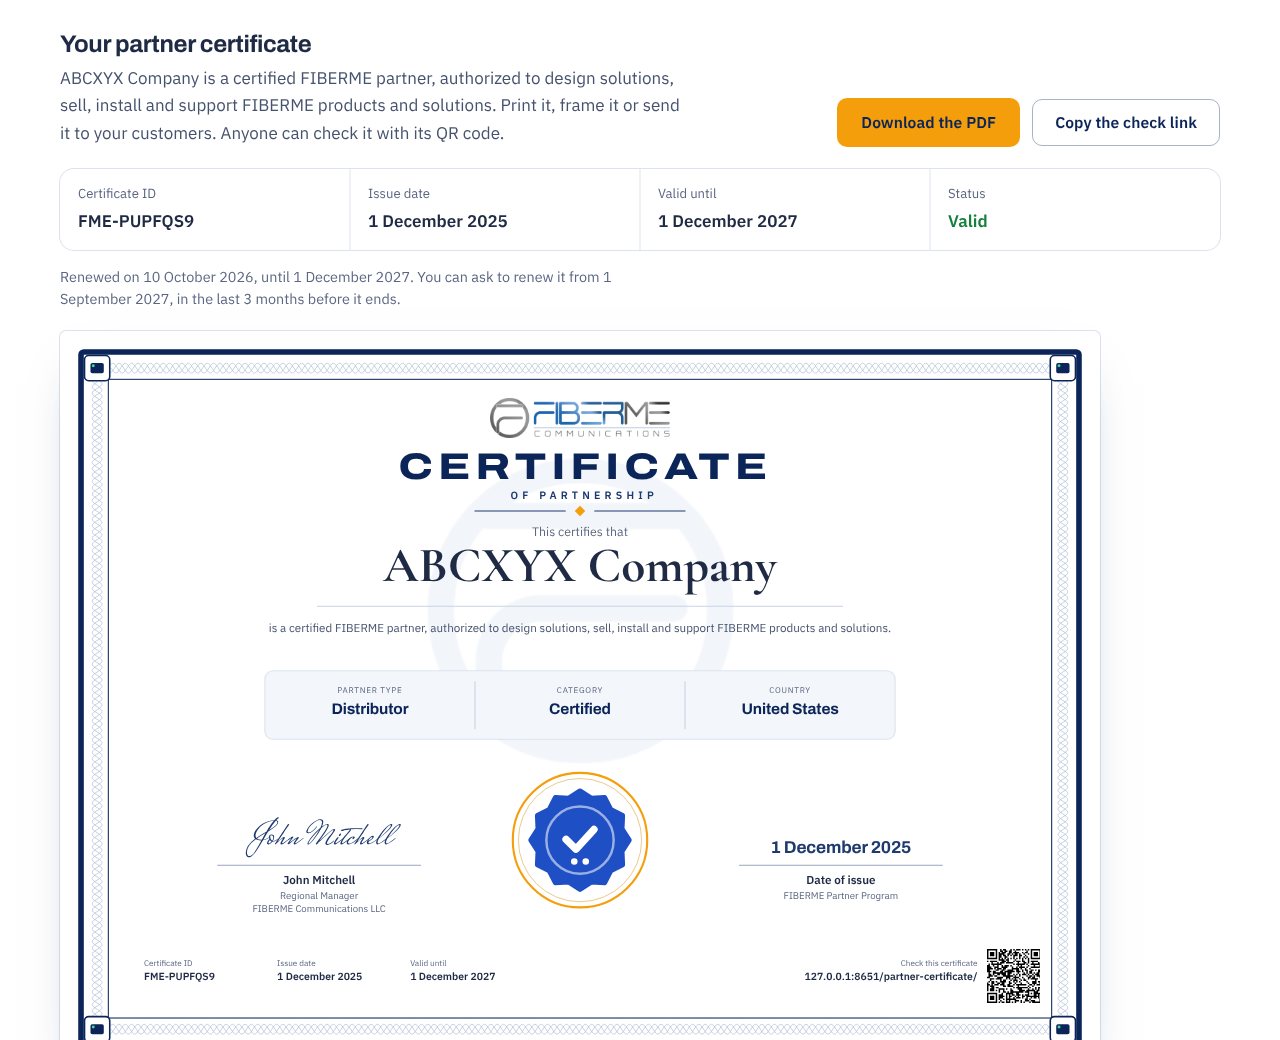The image size is (1280, 1040).
Task: Click the green Valid status text
Action: (x=967, y=221)
